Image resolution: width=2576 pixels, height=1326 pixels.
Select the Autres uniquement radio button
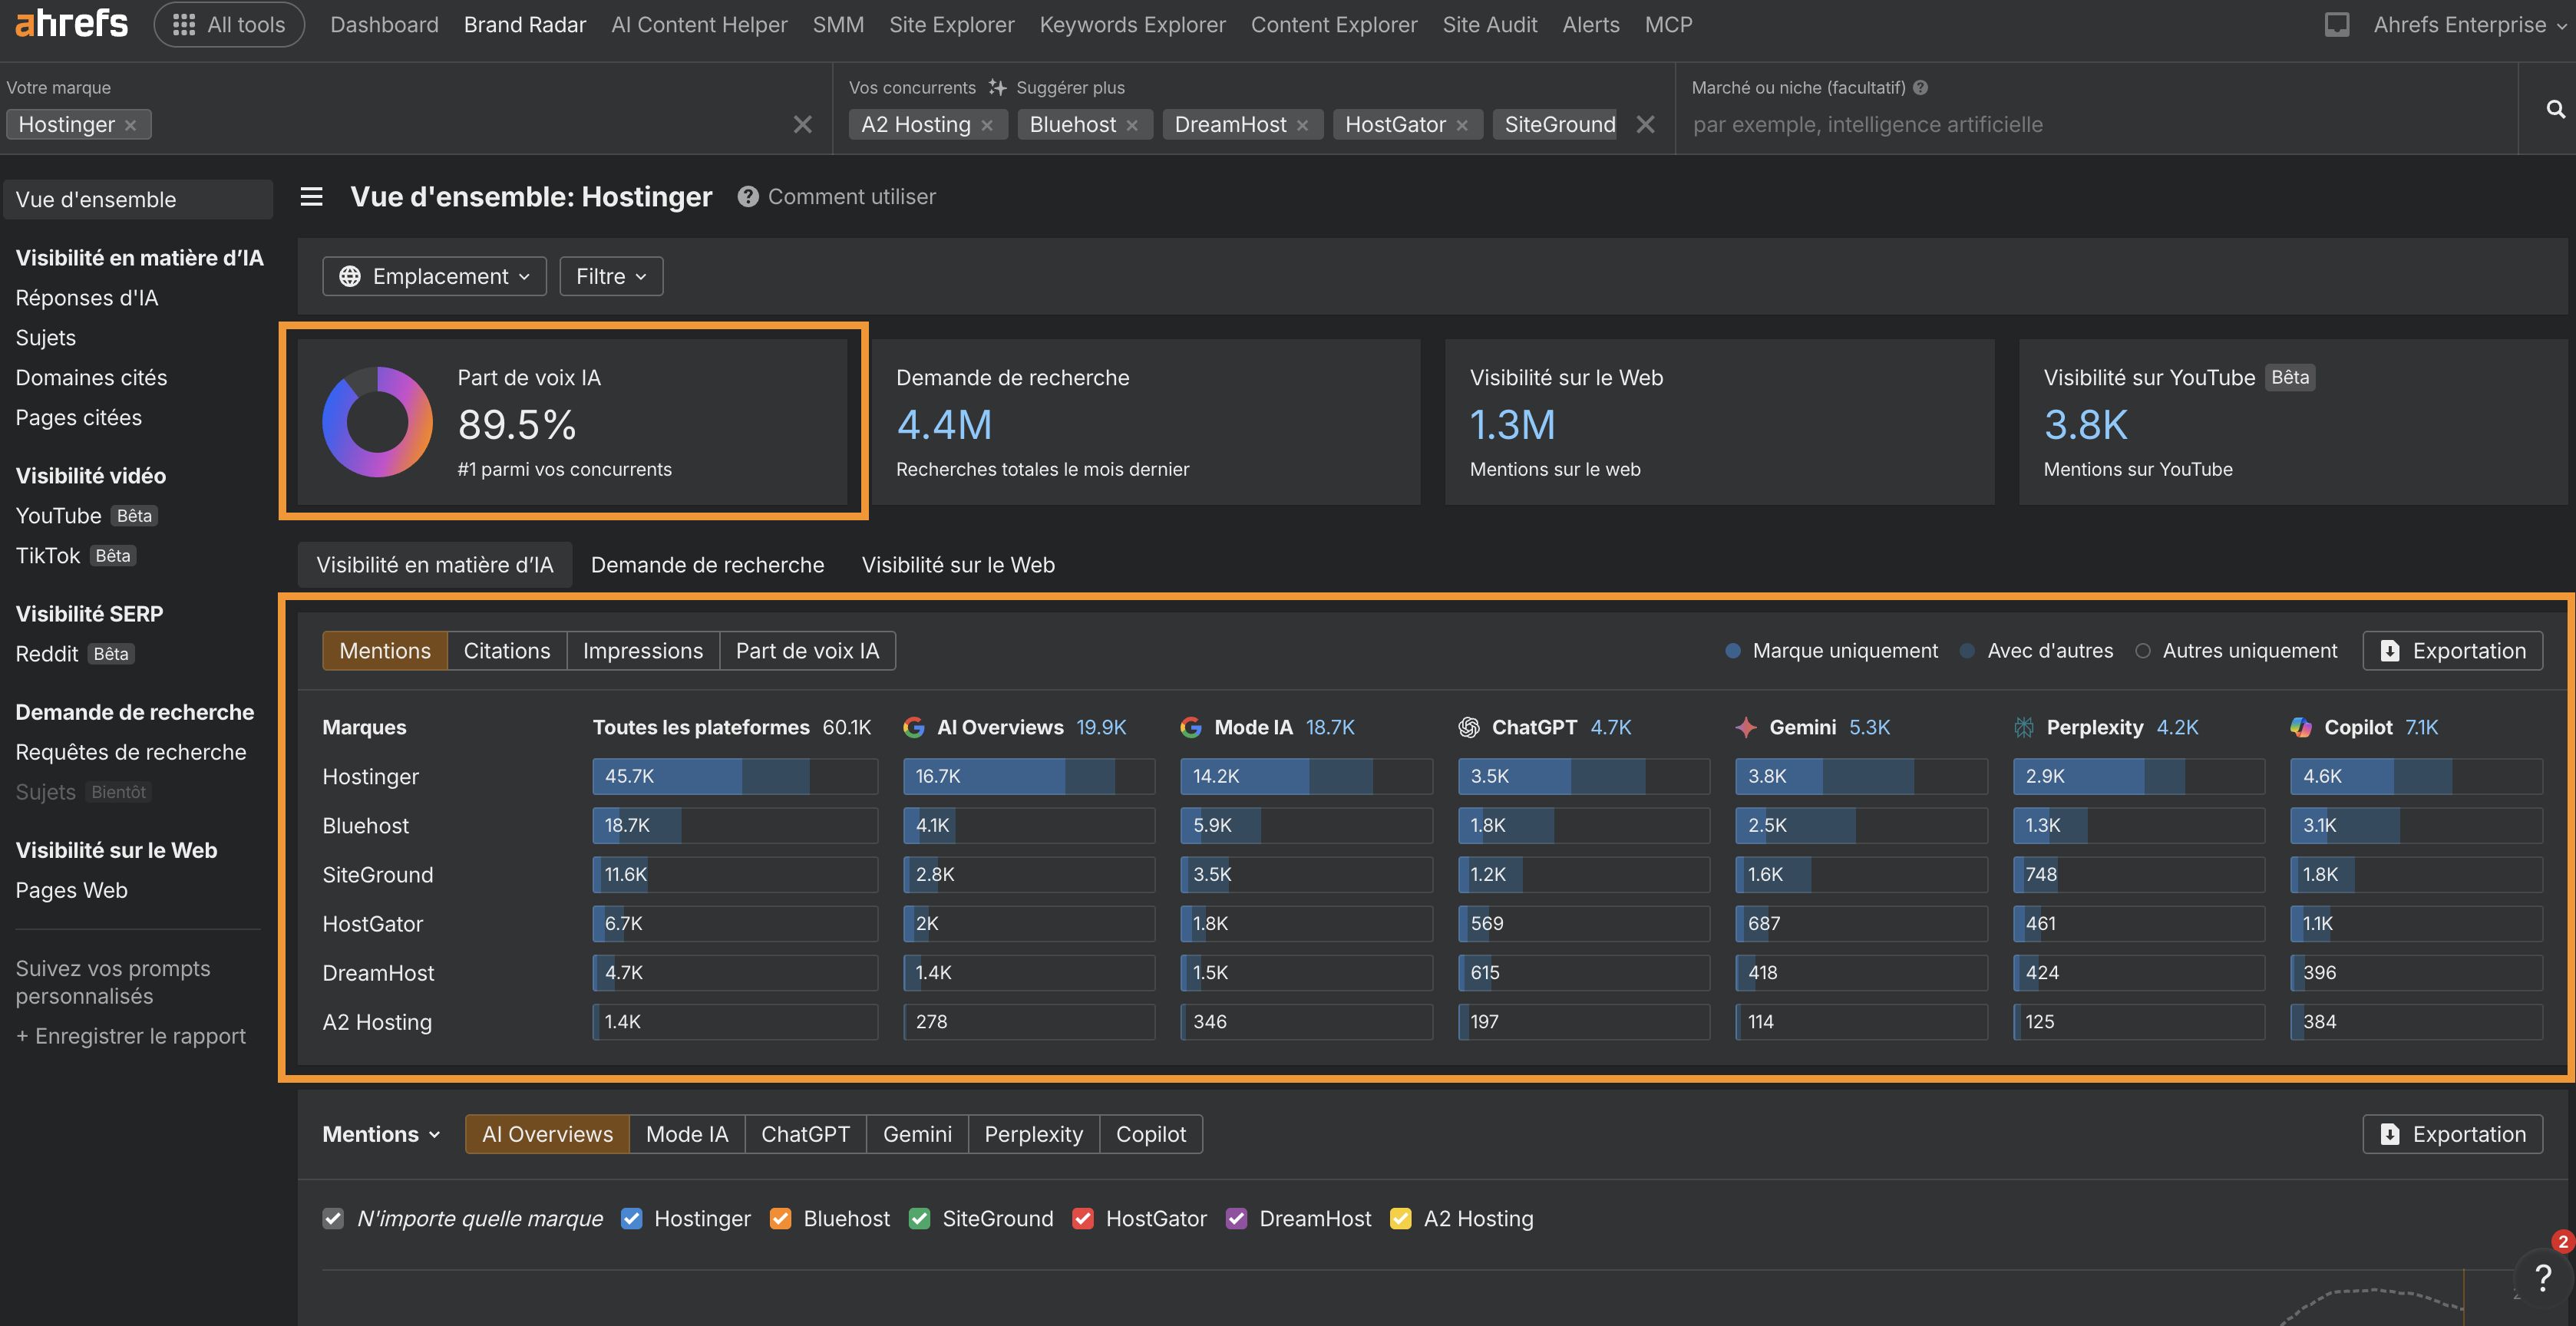[2143, 650]
